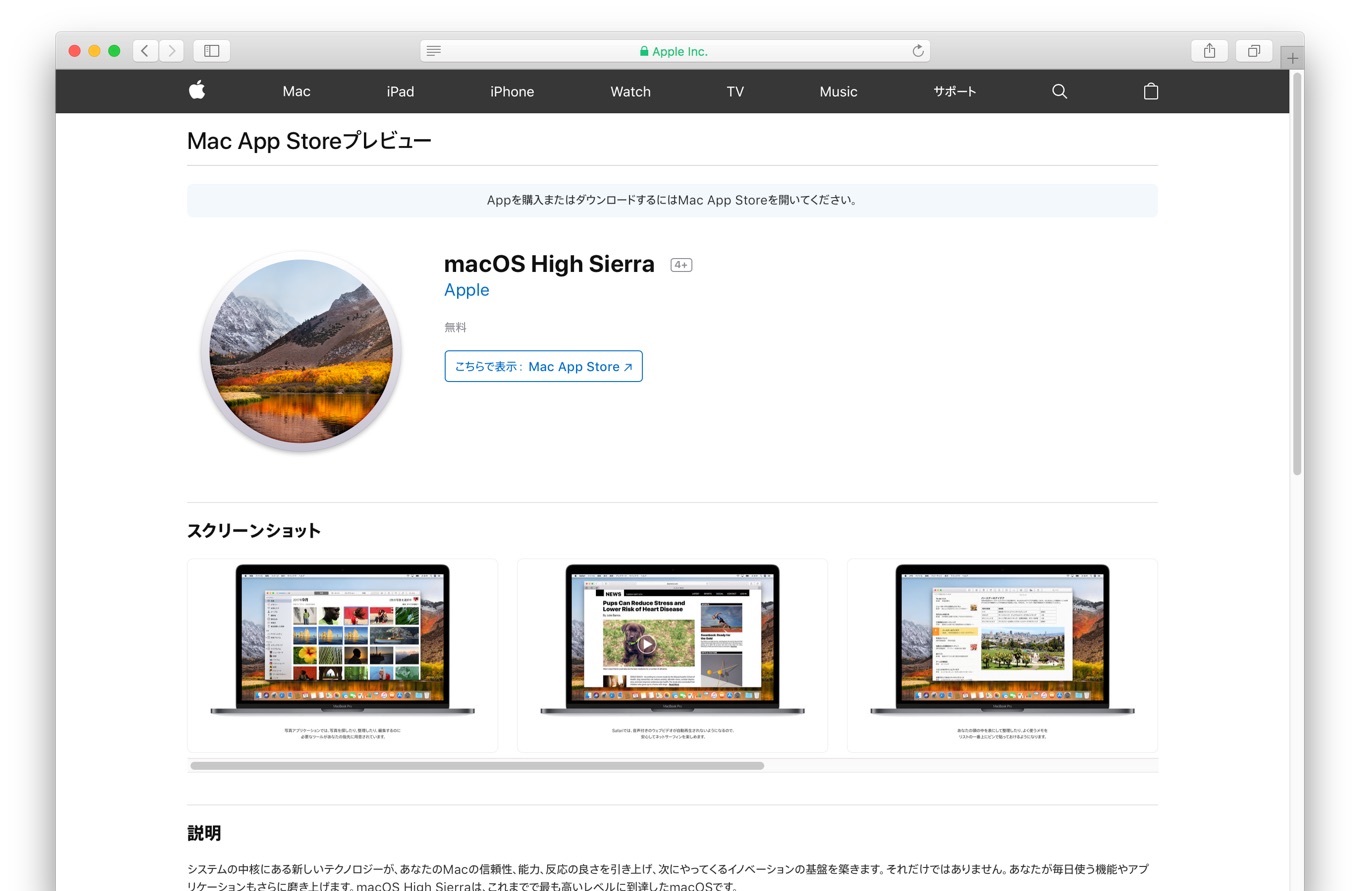Screen dimensions: 1360x891
Task: Click the lock icon beside Apple Inc.
Action: [x=644, y=51]
